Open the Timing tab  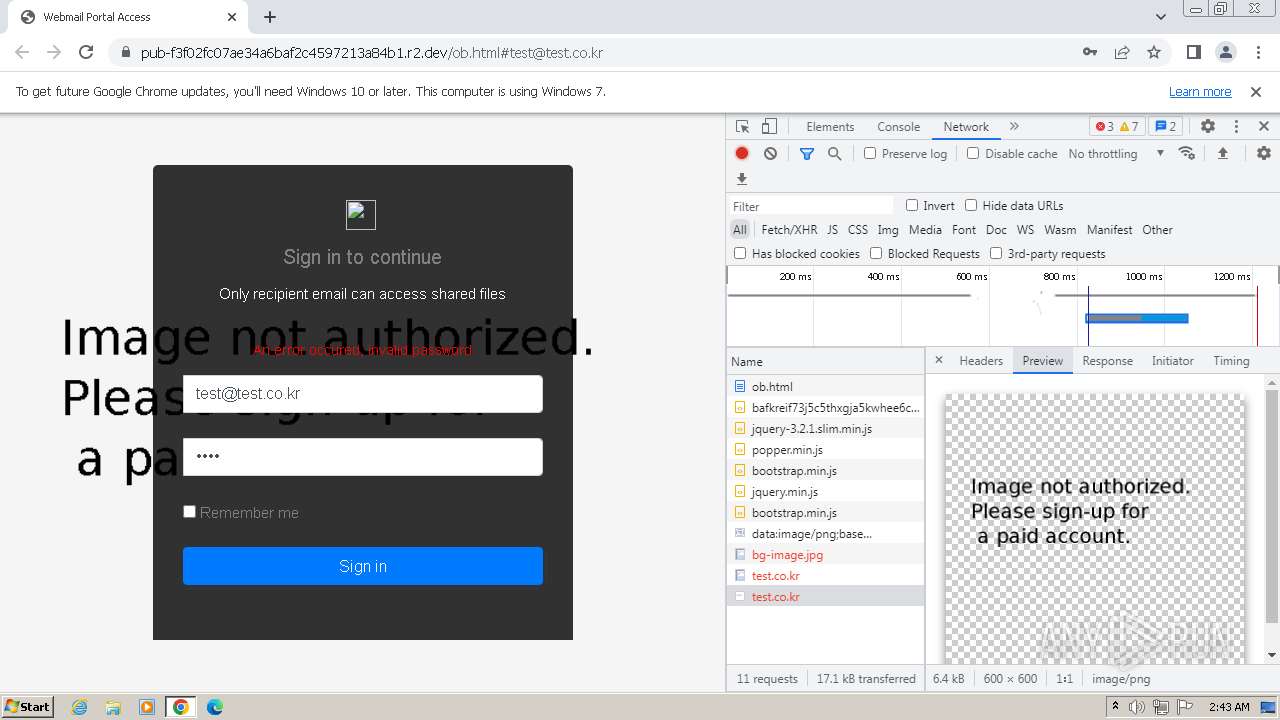[1231, 361]
